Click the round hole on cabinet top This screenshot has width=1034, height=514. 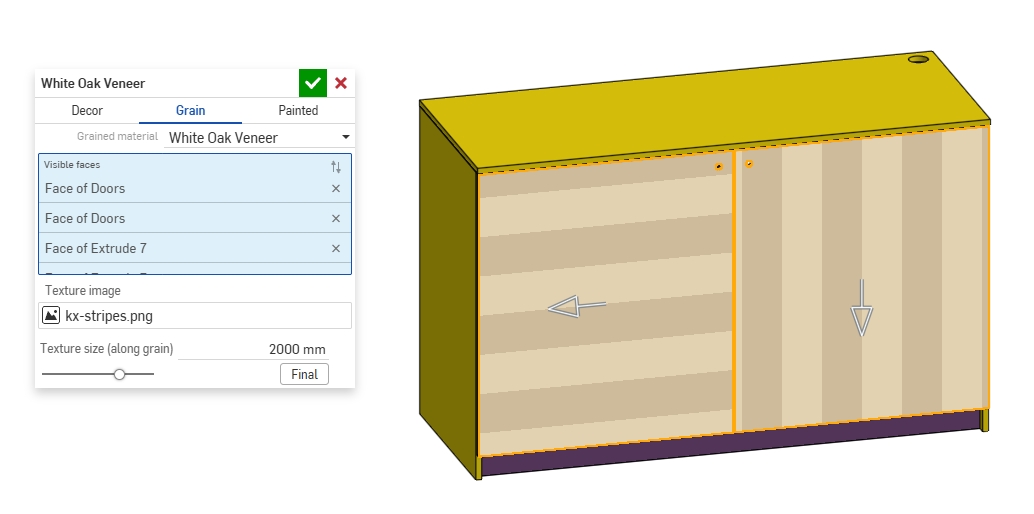pyautogui.click(x=918, y=59)
